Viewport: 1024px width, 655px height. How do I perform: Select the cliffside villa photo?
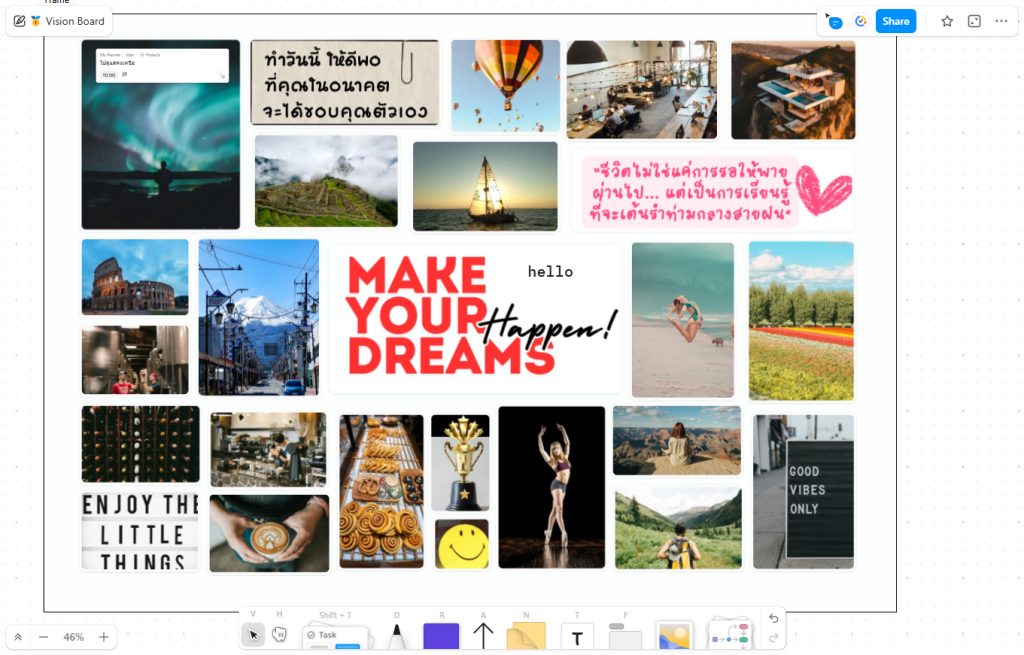pyautogui.click(x=793, y=89)
